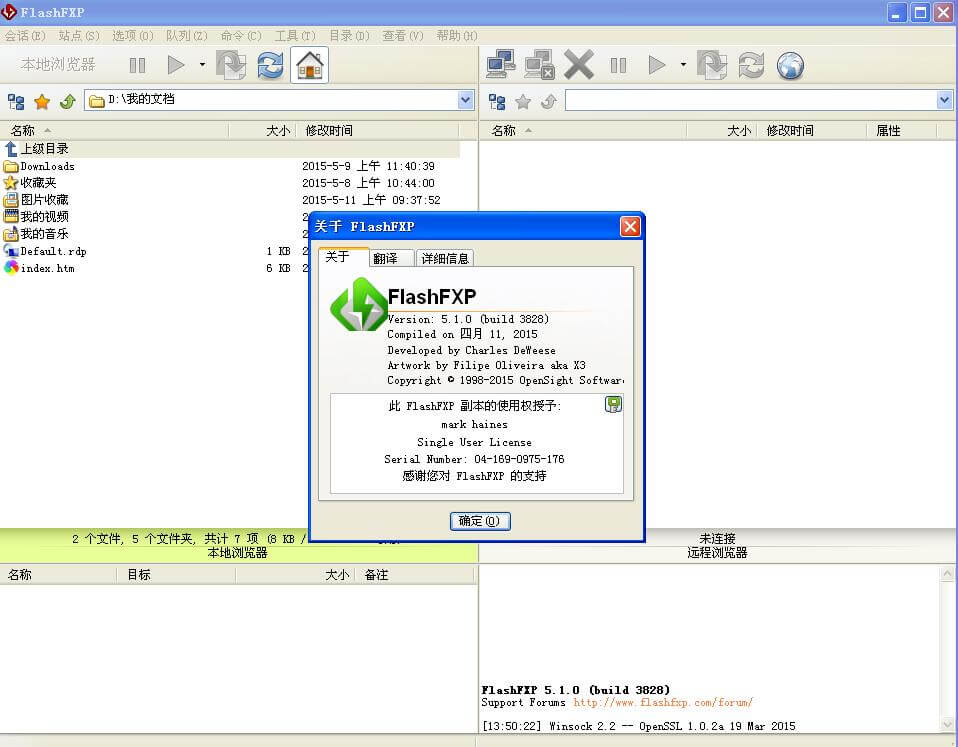Click the globe icon in remote toolbar
Image resolution: width=958 pixels, height=747 pixels.
pos(790,65)
